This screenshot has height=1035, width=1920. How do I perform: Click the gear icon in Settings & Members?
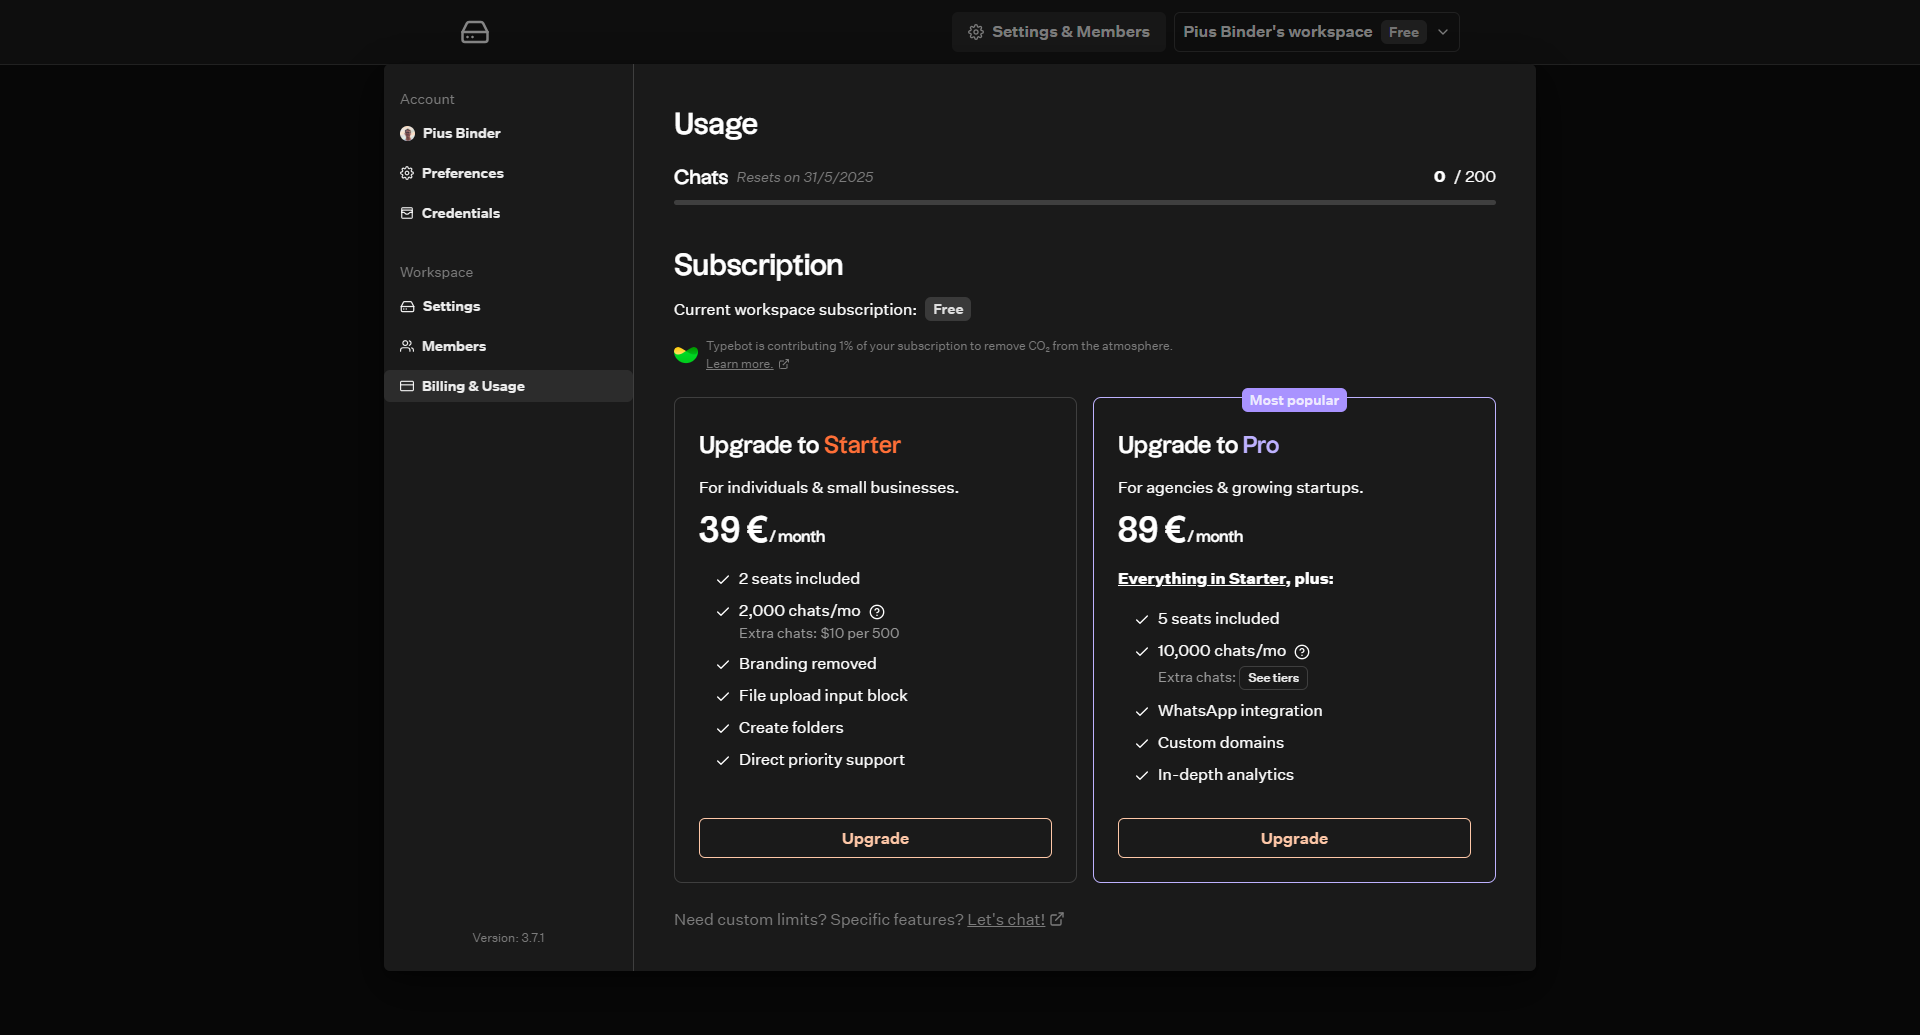click(976, 32)
